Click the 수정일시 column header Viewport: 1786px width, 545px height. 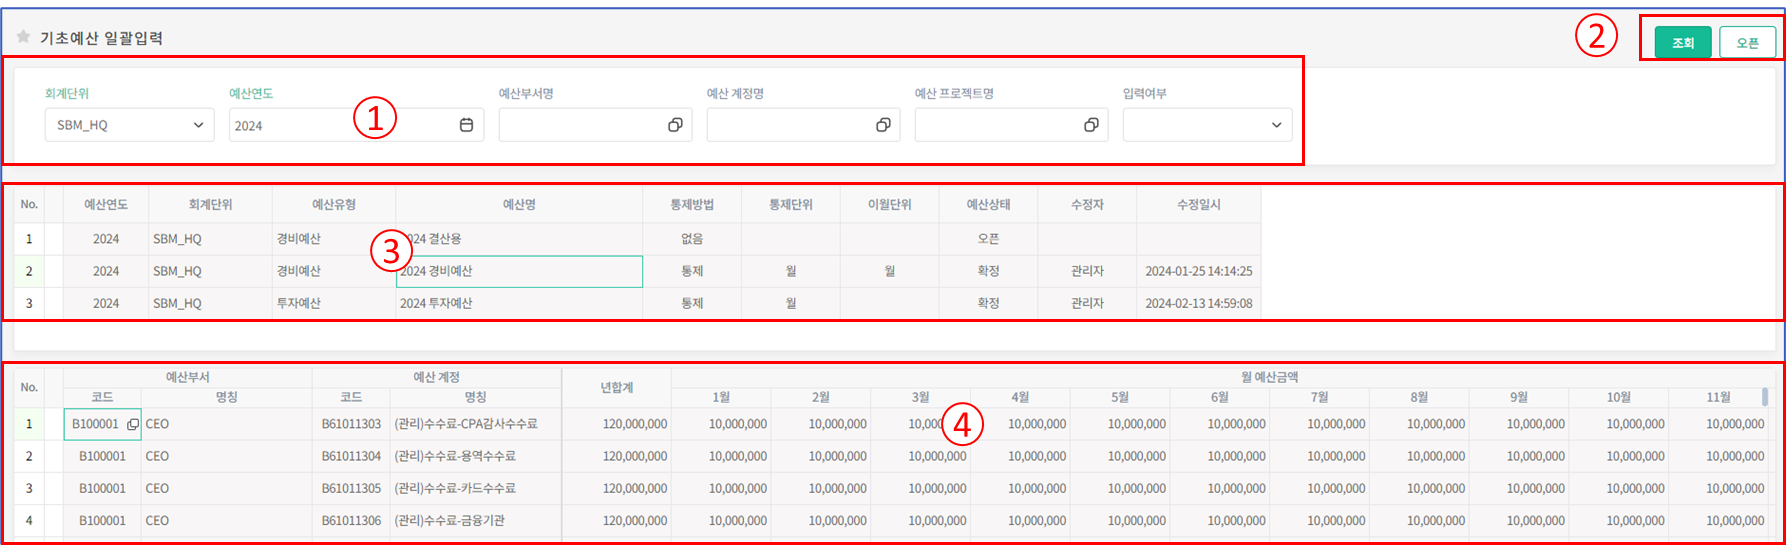(1198, 204)
